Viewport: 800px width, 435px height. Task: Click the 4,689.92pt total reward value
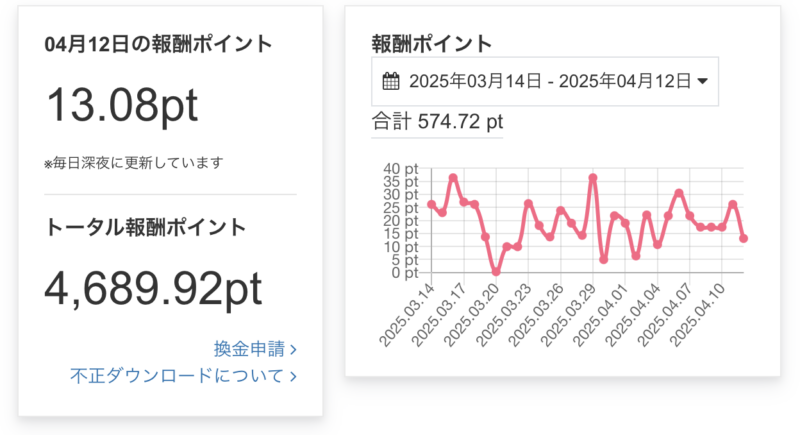click(x=153, y=289)
